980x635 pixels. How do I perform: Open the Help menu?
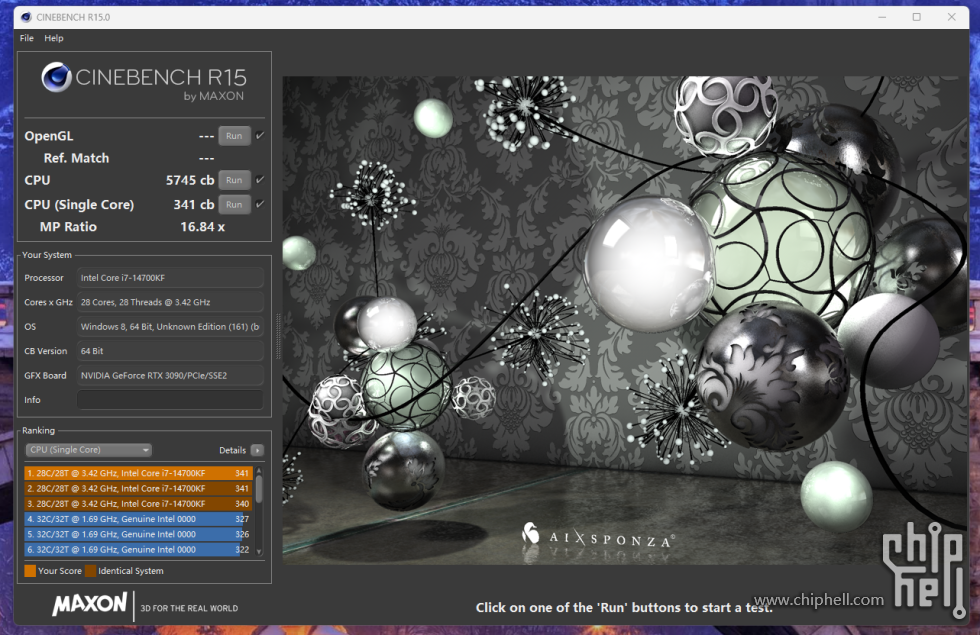54,38
